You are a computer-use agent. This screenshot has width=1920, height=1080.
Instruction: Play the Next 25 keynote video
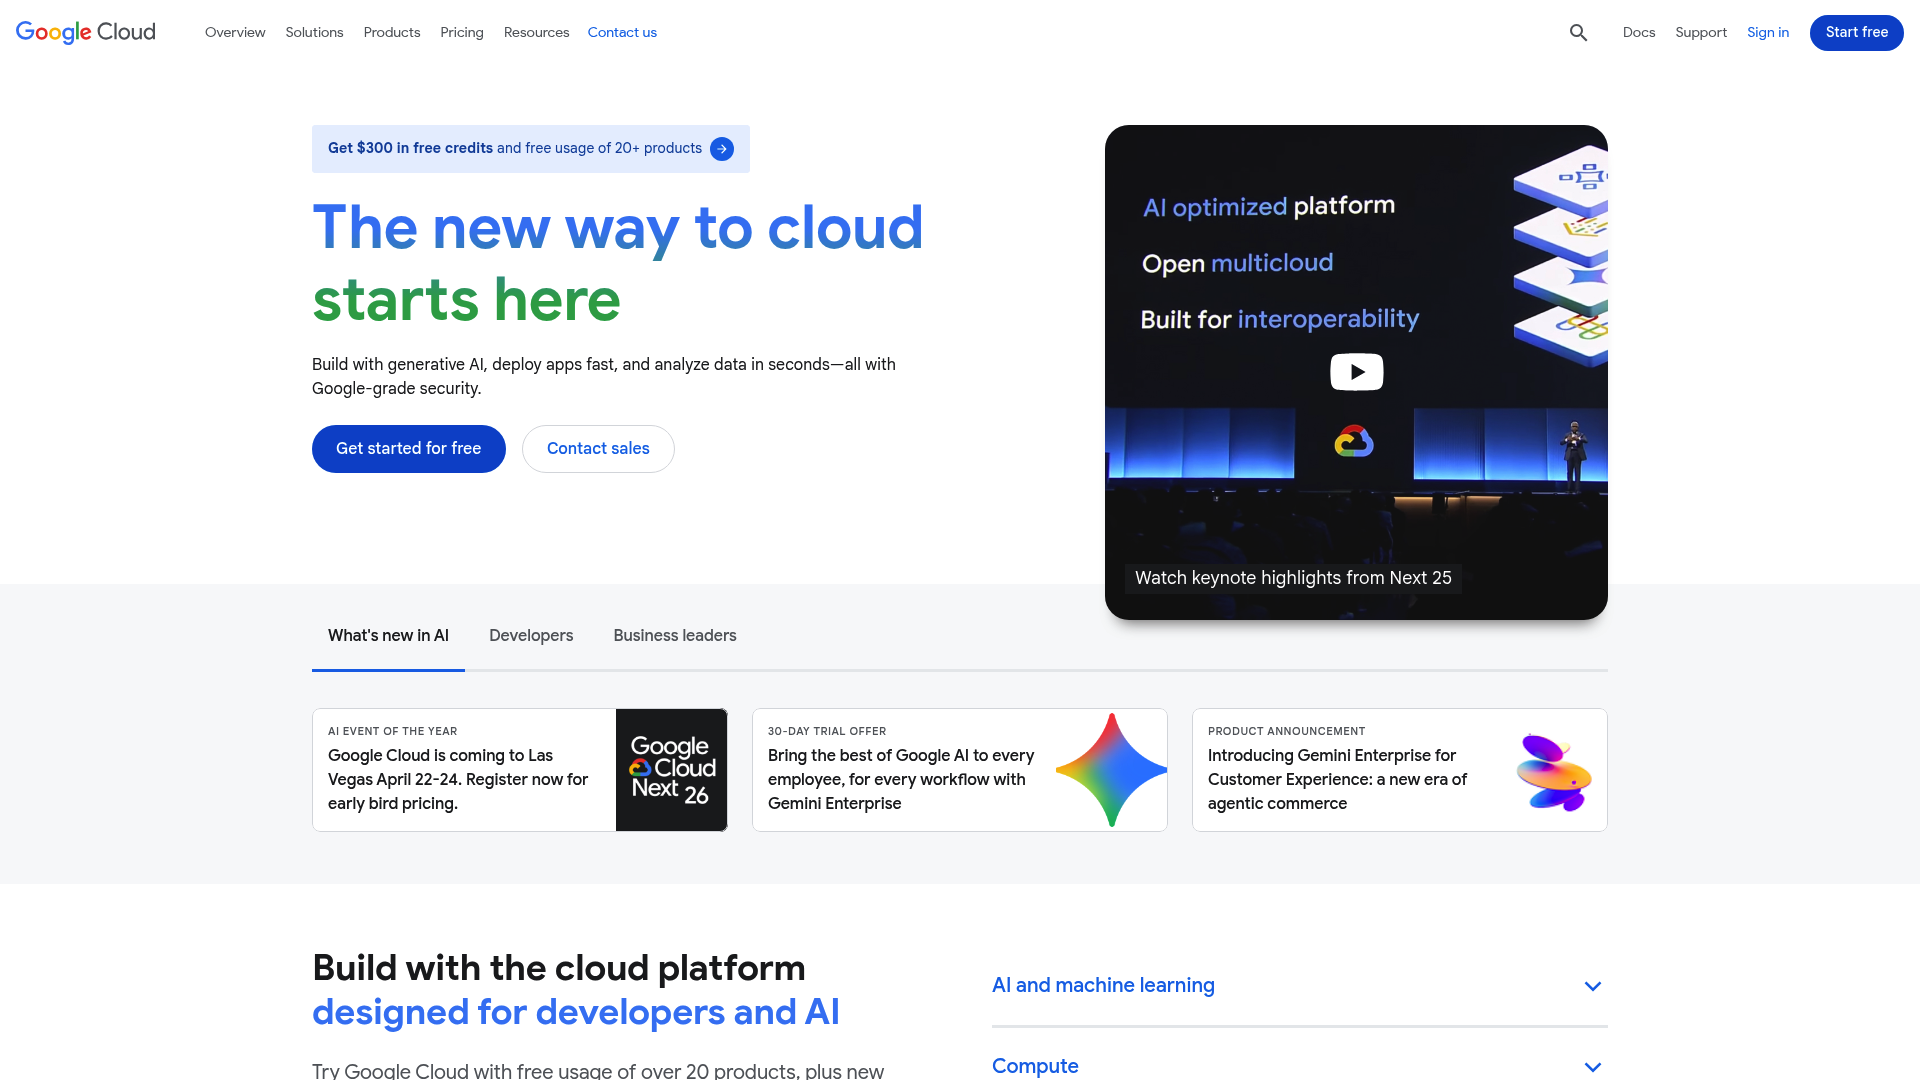click(1356, 371)
